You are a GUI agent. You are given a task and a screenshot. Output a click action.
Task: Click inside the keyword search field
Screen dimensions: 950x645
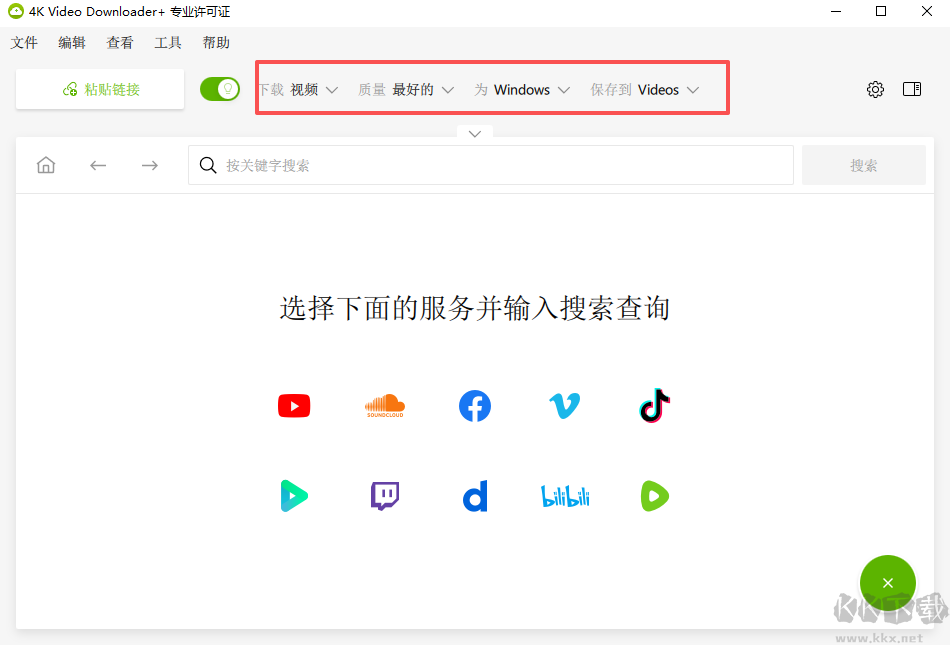click(490, 164)
